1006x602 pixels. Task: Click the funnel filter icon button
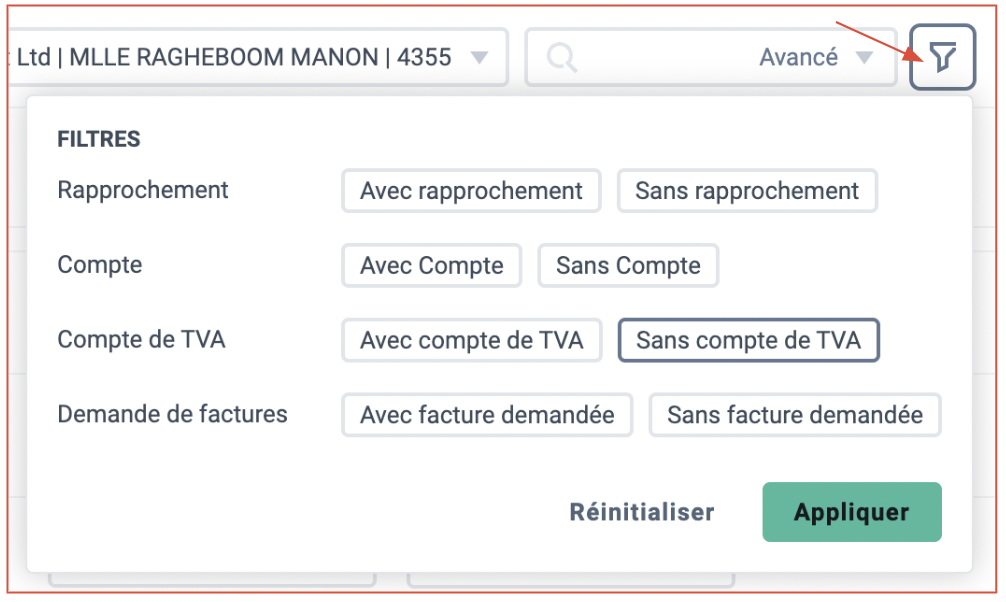click(942, 56)
